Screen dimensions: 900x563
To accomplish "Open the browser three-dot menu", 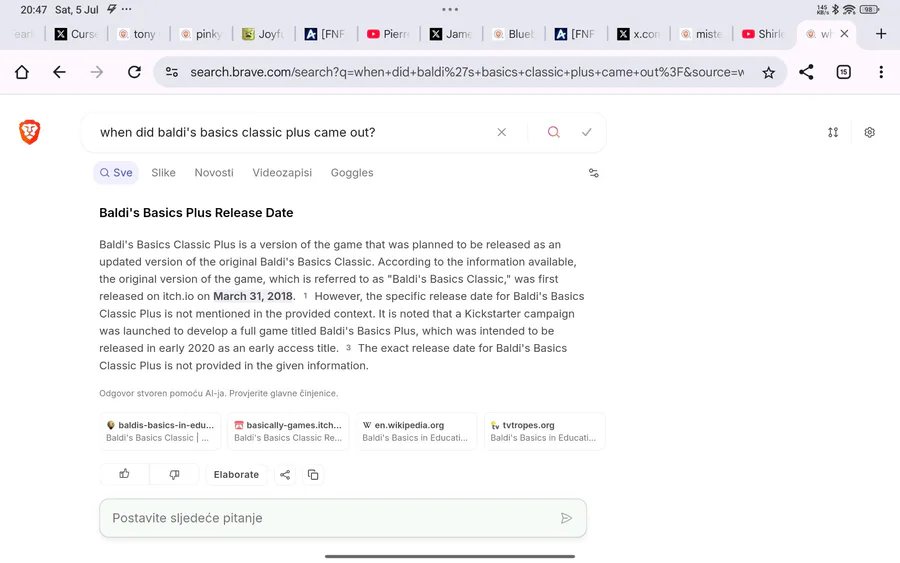I will pos(881,72).
